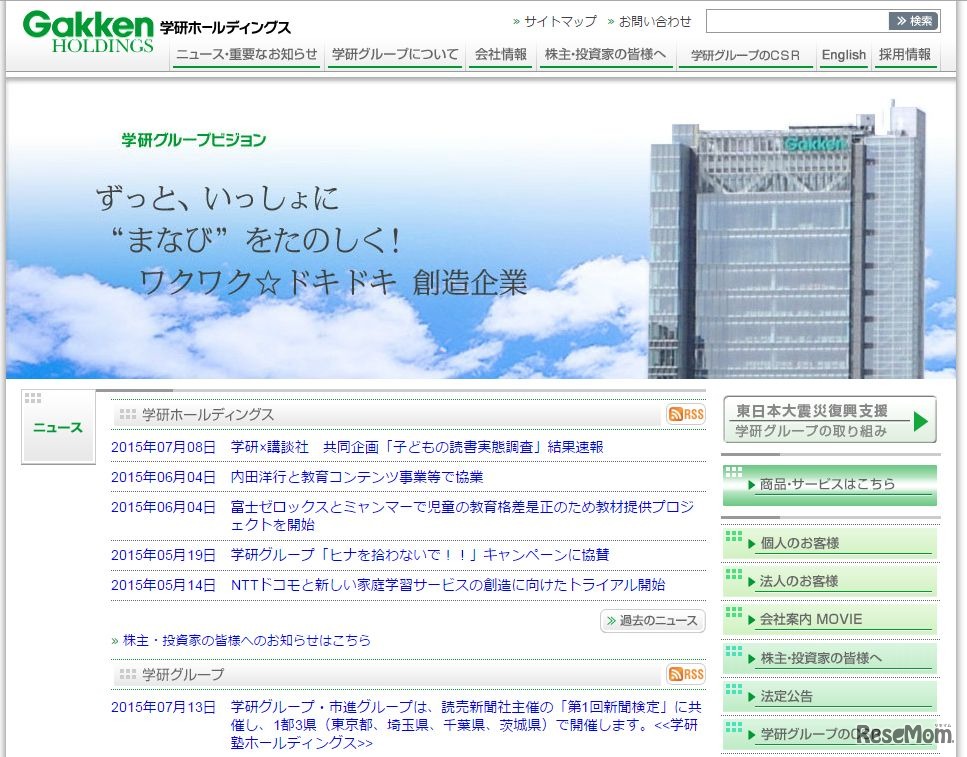
Task: Open 会社案内 MOVIE sidebar link
Action: coord(829,619)
